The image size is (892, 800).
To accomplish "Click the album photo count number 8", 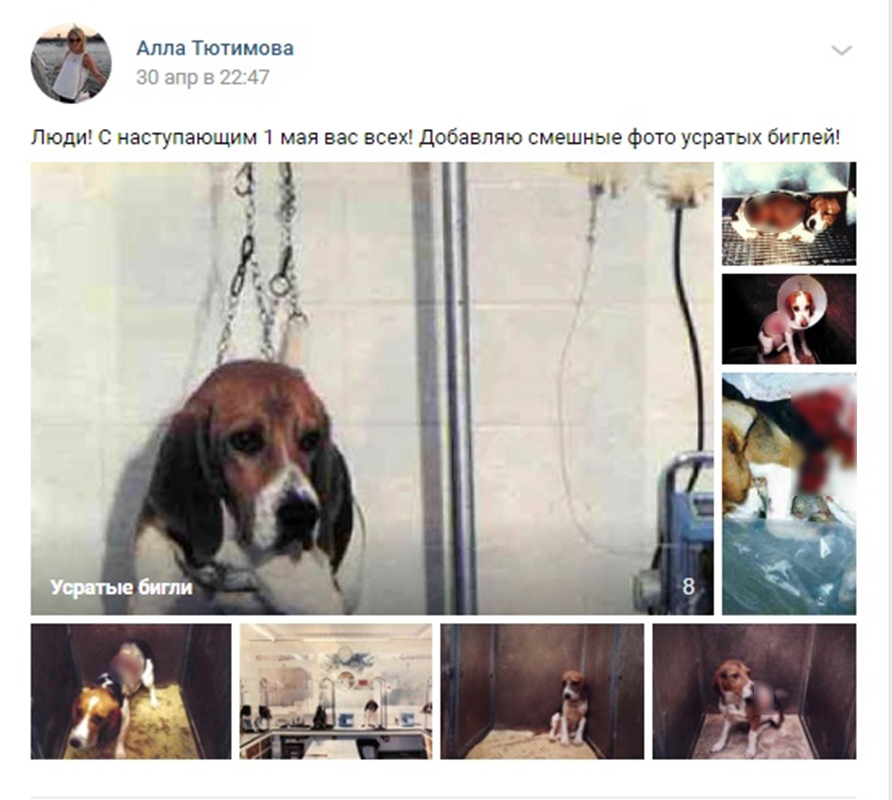I will click(688, 587).
